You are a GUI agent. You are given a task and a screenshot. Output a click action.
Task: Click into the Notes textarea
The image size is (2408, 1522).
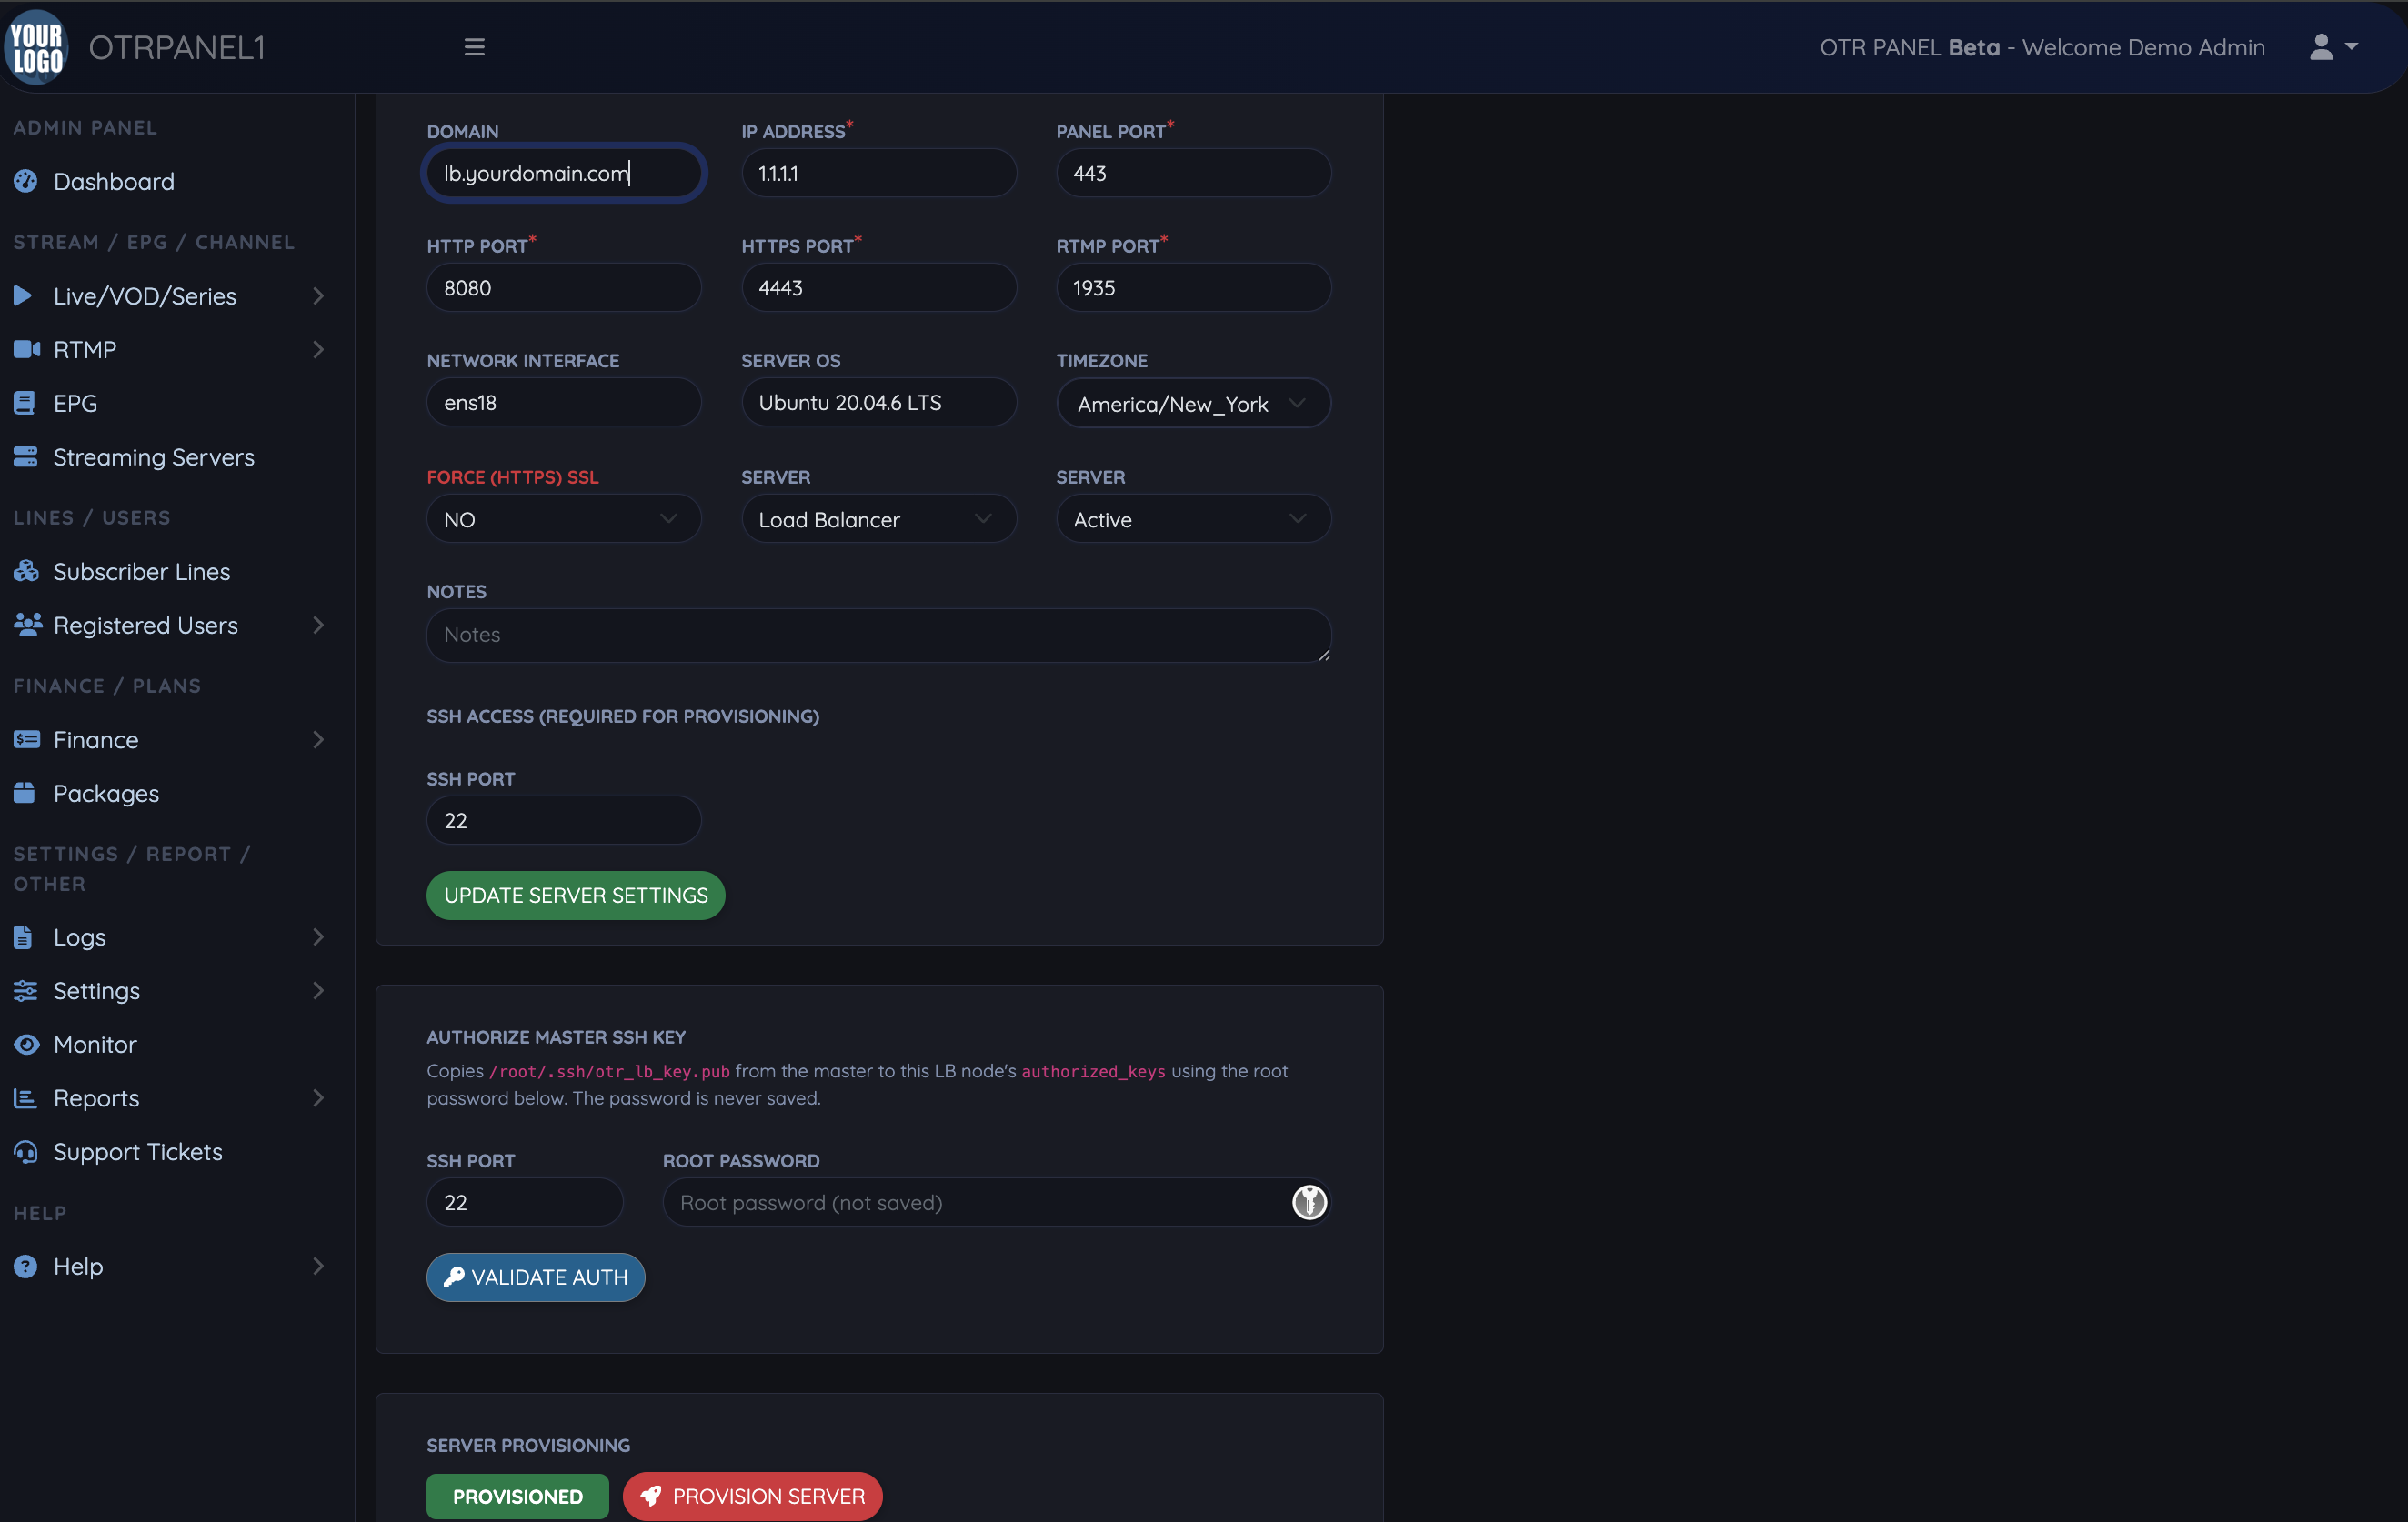(x=879, y=635)
